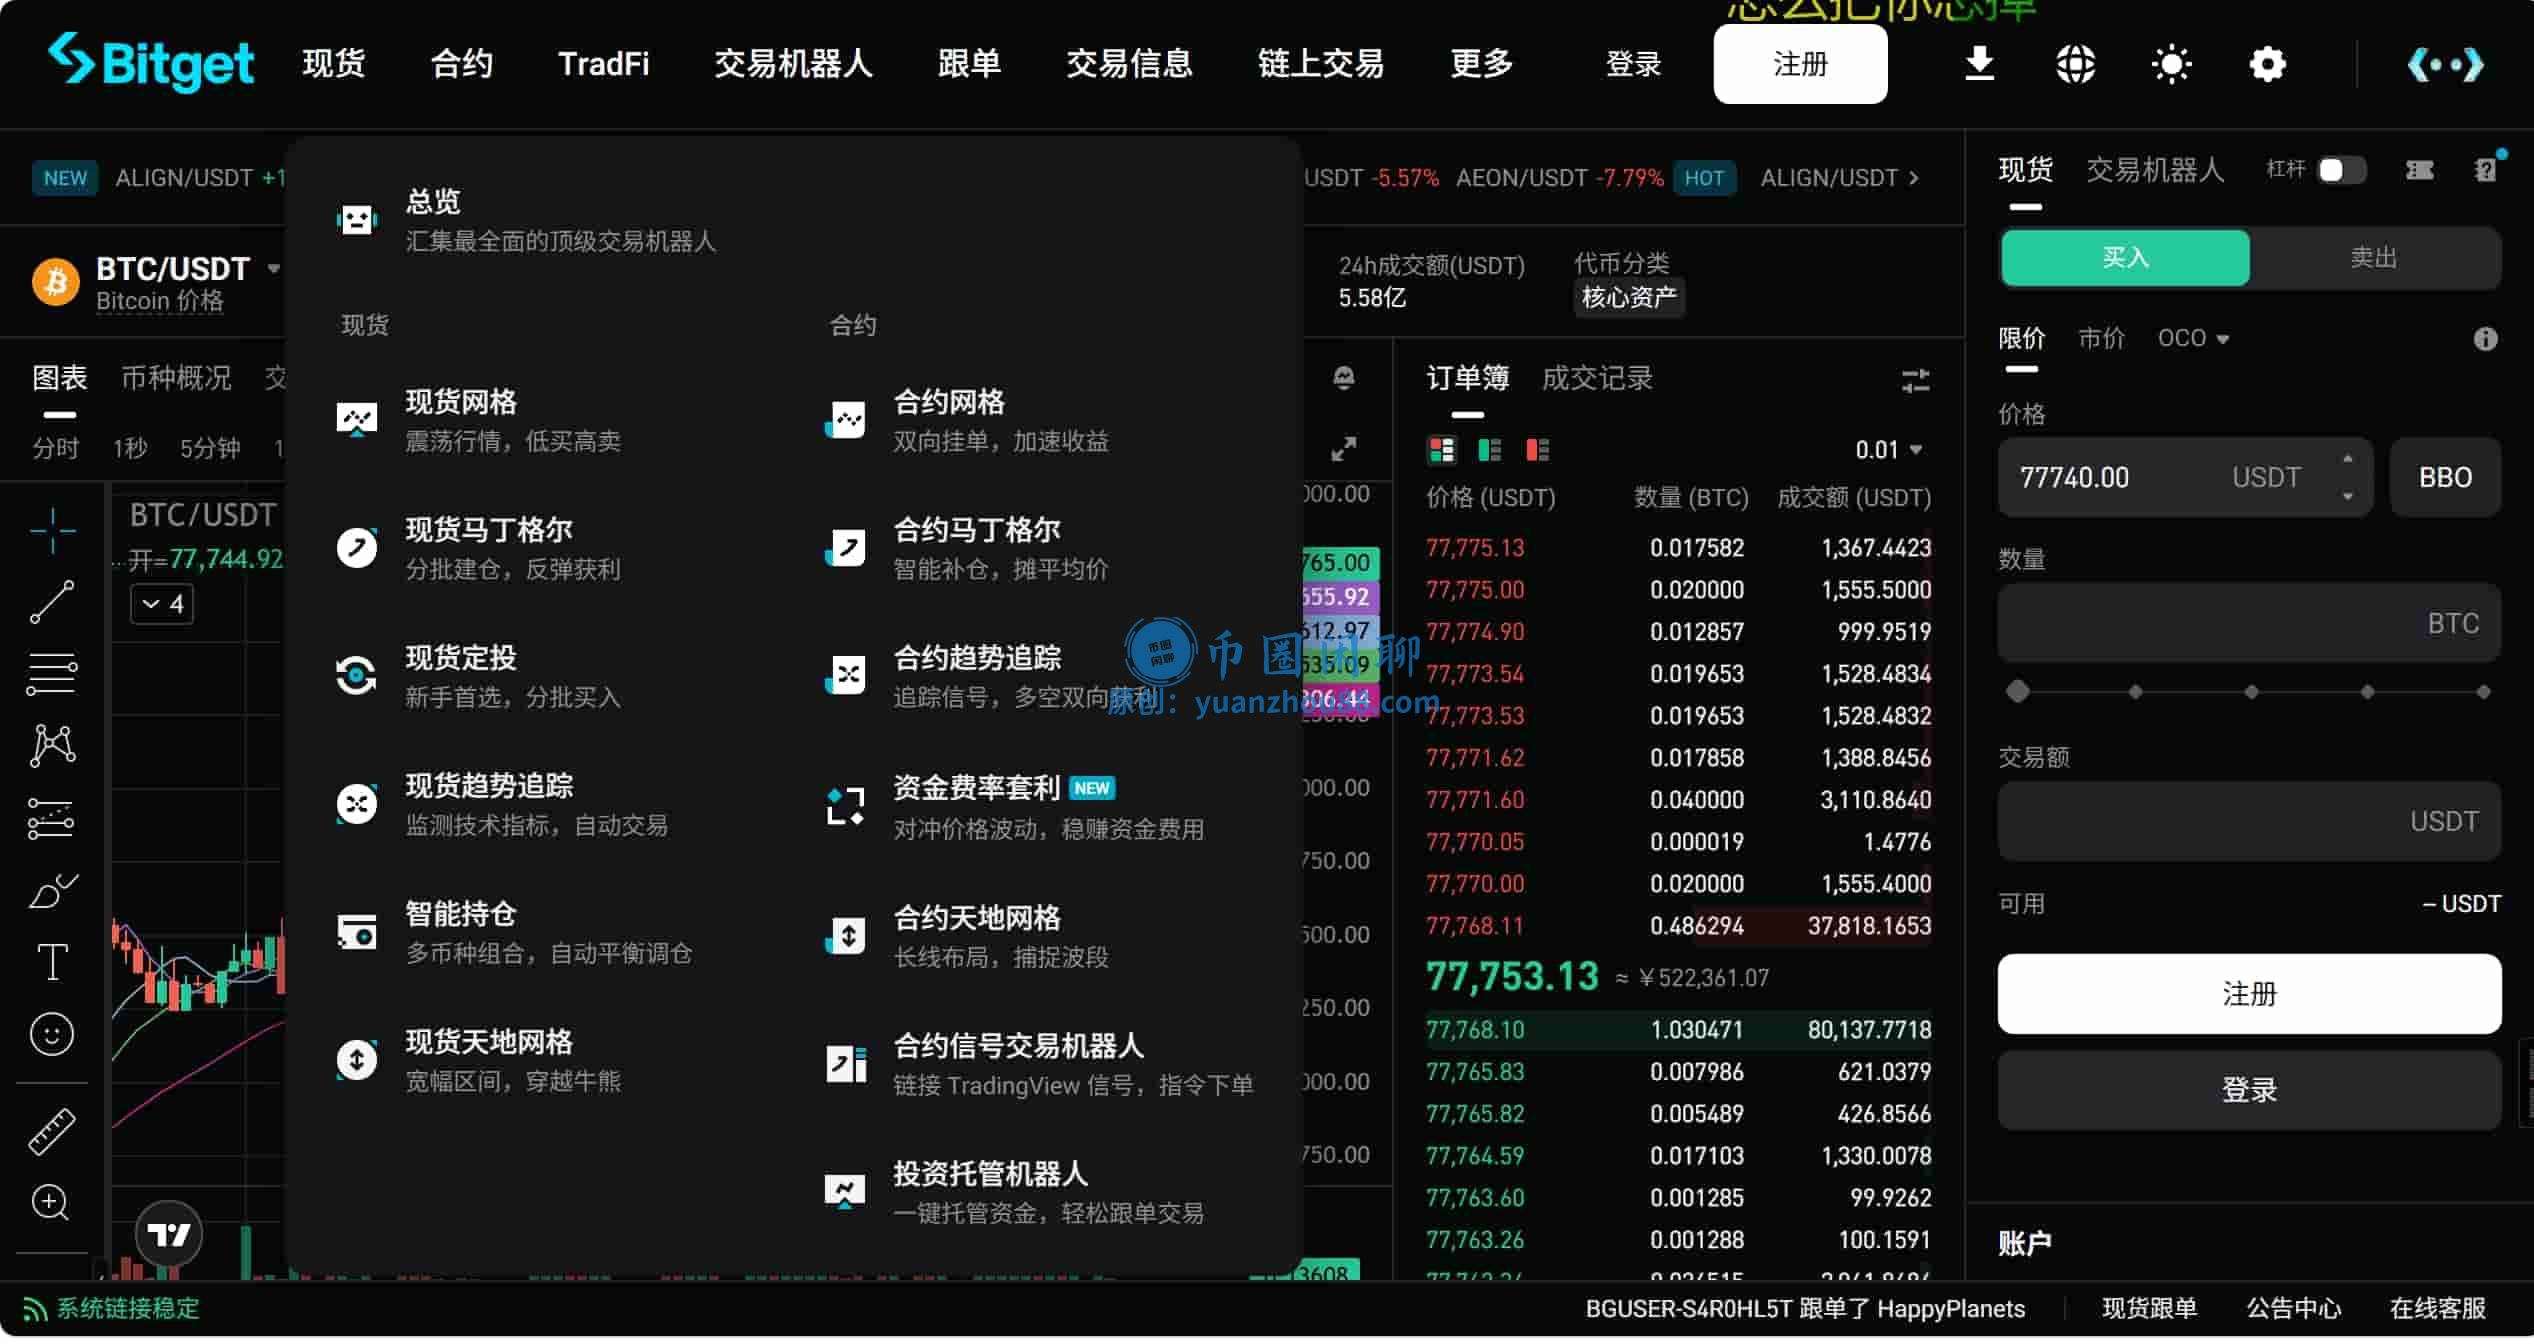The image size is (2534, 1344).
Task: Click the Bitget logo
Action: pos(151,63)
